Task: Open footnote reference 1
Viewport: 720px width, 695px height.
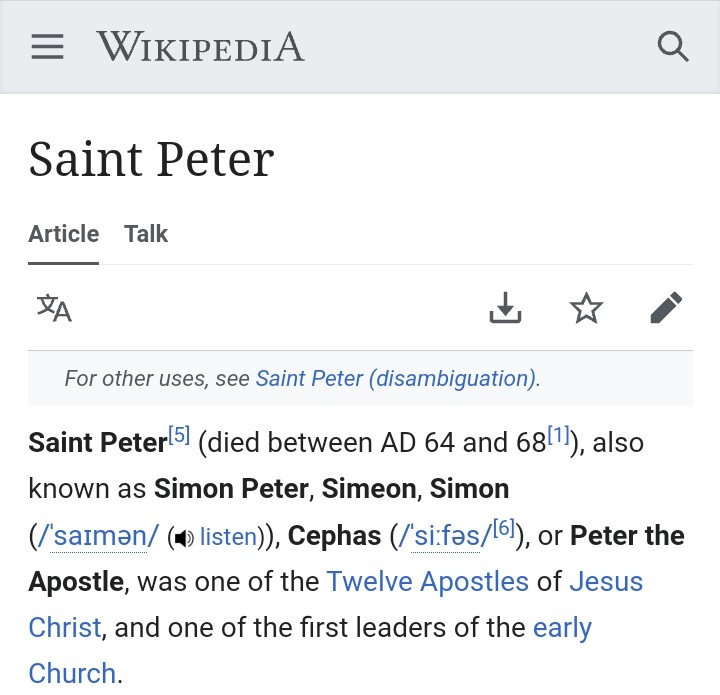Action: (558, 436)
